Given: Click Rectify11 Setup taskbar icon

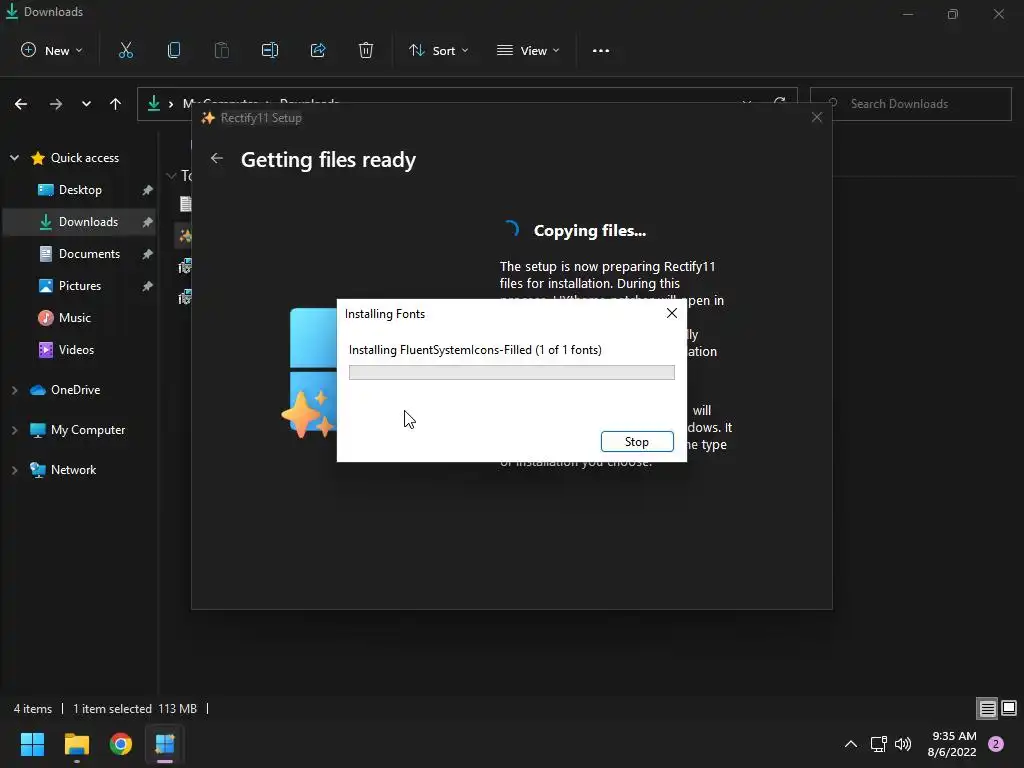Looking at the screenshot, I should coord(165,744).
